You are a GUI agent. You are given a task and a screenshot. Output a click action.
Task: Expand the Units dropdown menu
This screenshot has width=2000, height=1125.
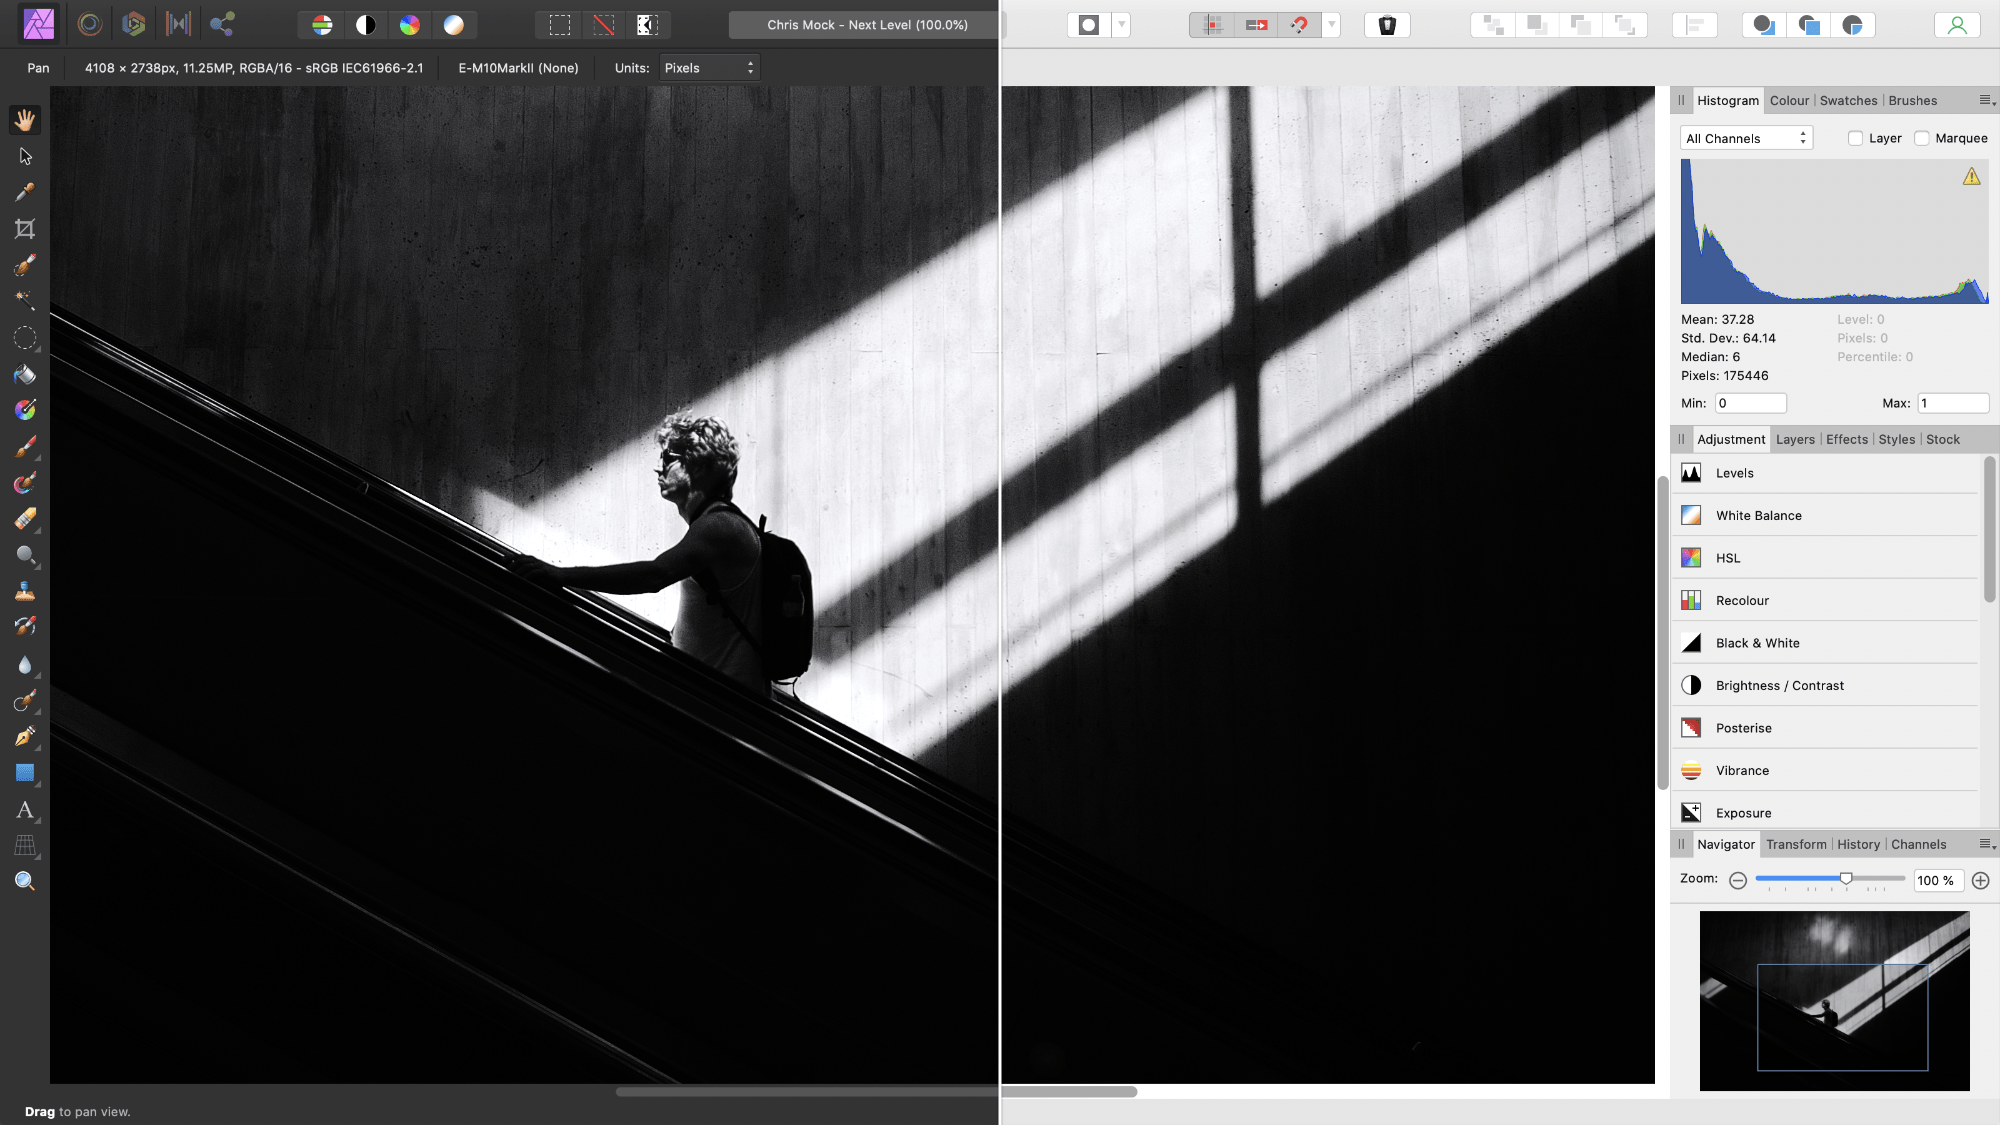(x=709, y=67)
